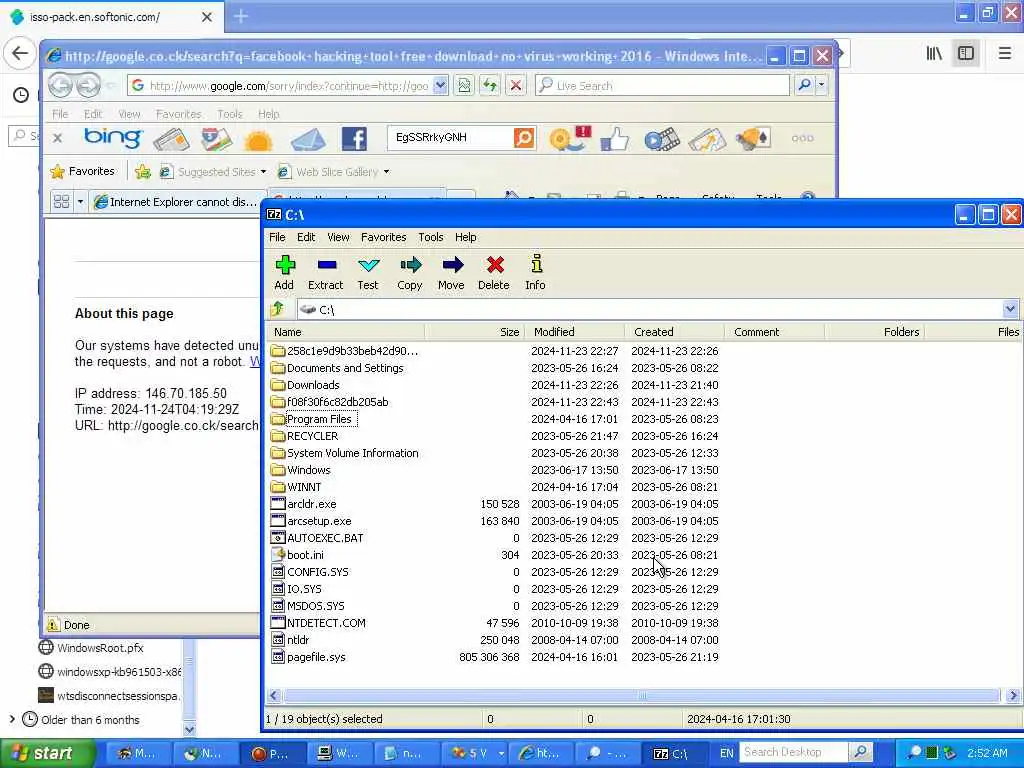Click the red Delete icon in 7-Zip
This screenshot has width=1024, height=768.
494,272
